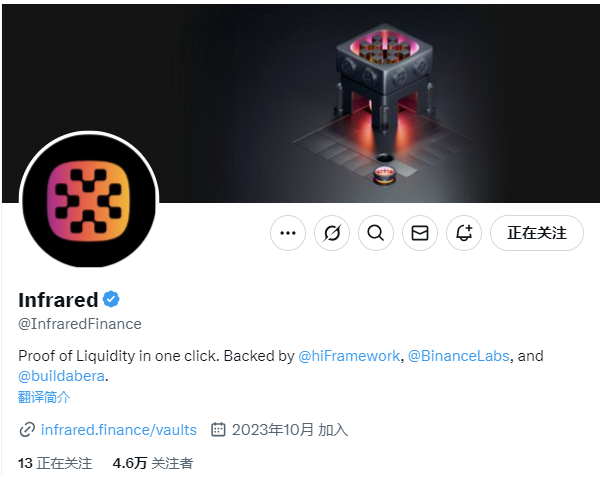Click the Infrared display name

pos(58,300)
